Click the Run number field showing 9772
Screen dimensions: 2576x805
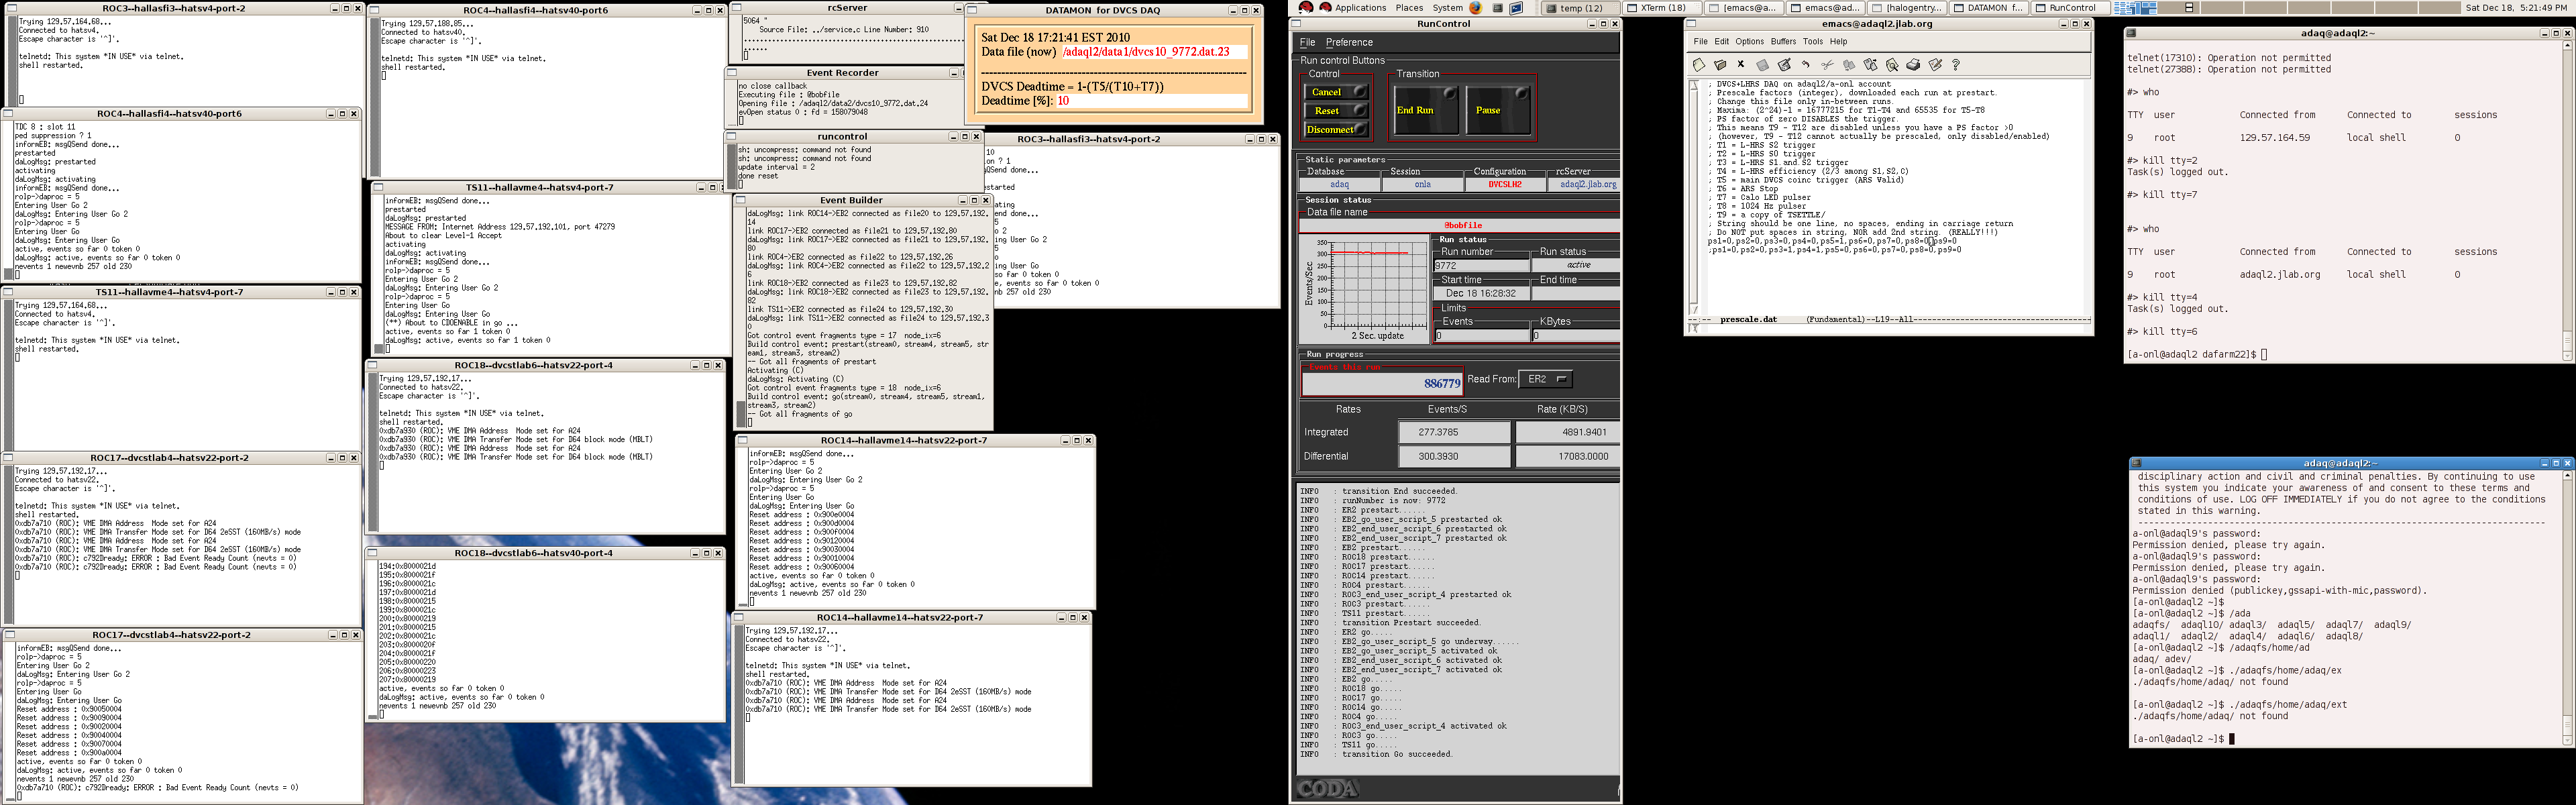pyautogui.click(x=1481, y=265)
